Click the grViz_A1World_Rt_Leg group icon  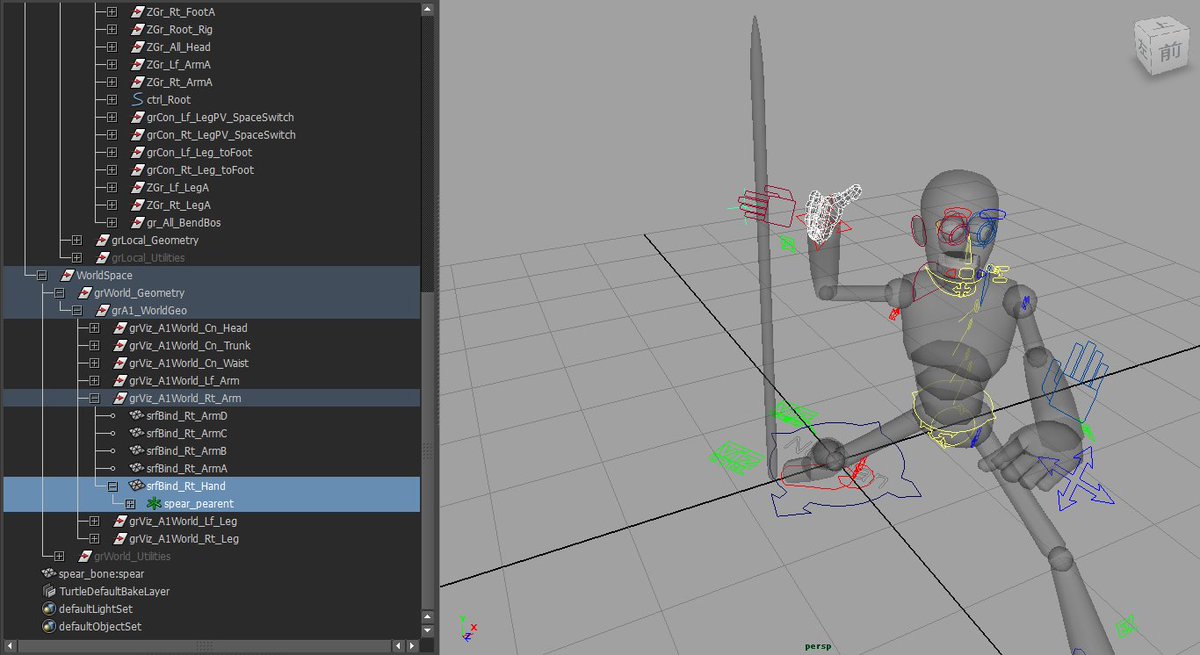pyautogui.click(x=119, y=539)
